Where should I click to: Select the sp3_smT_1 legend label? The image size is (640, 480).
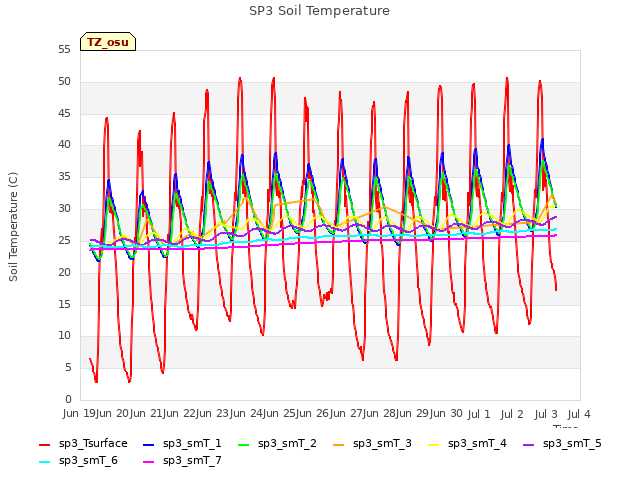(x=192, y=444)
